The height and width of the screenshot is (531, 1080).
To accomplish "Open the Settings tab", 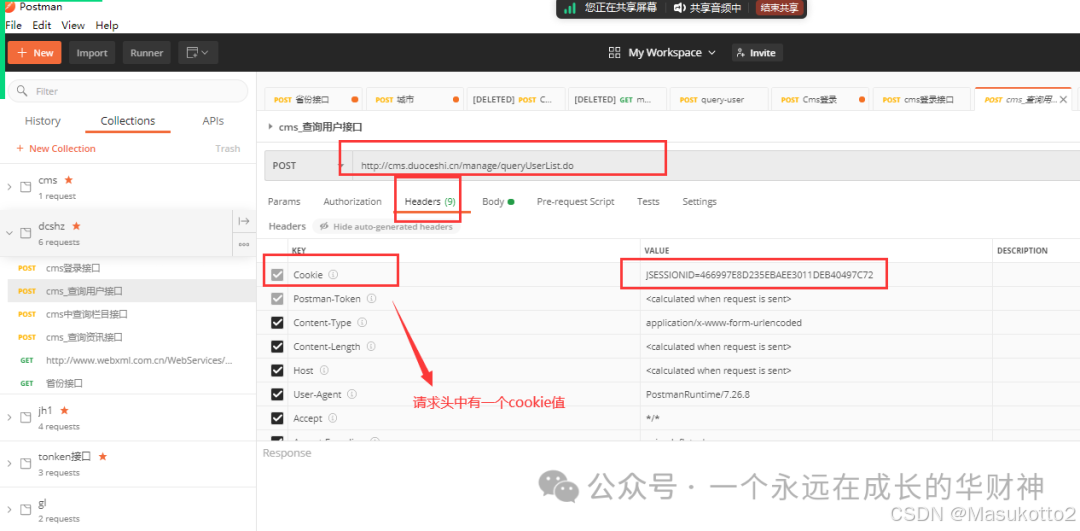I will point(699,202).
